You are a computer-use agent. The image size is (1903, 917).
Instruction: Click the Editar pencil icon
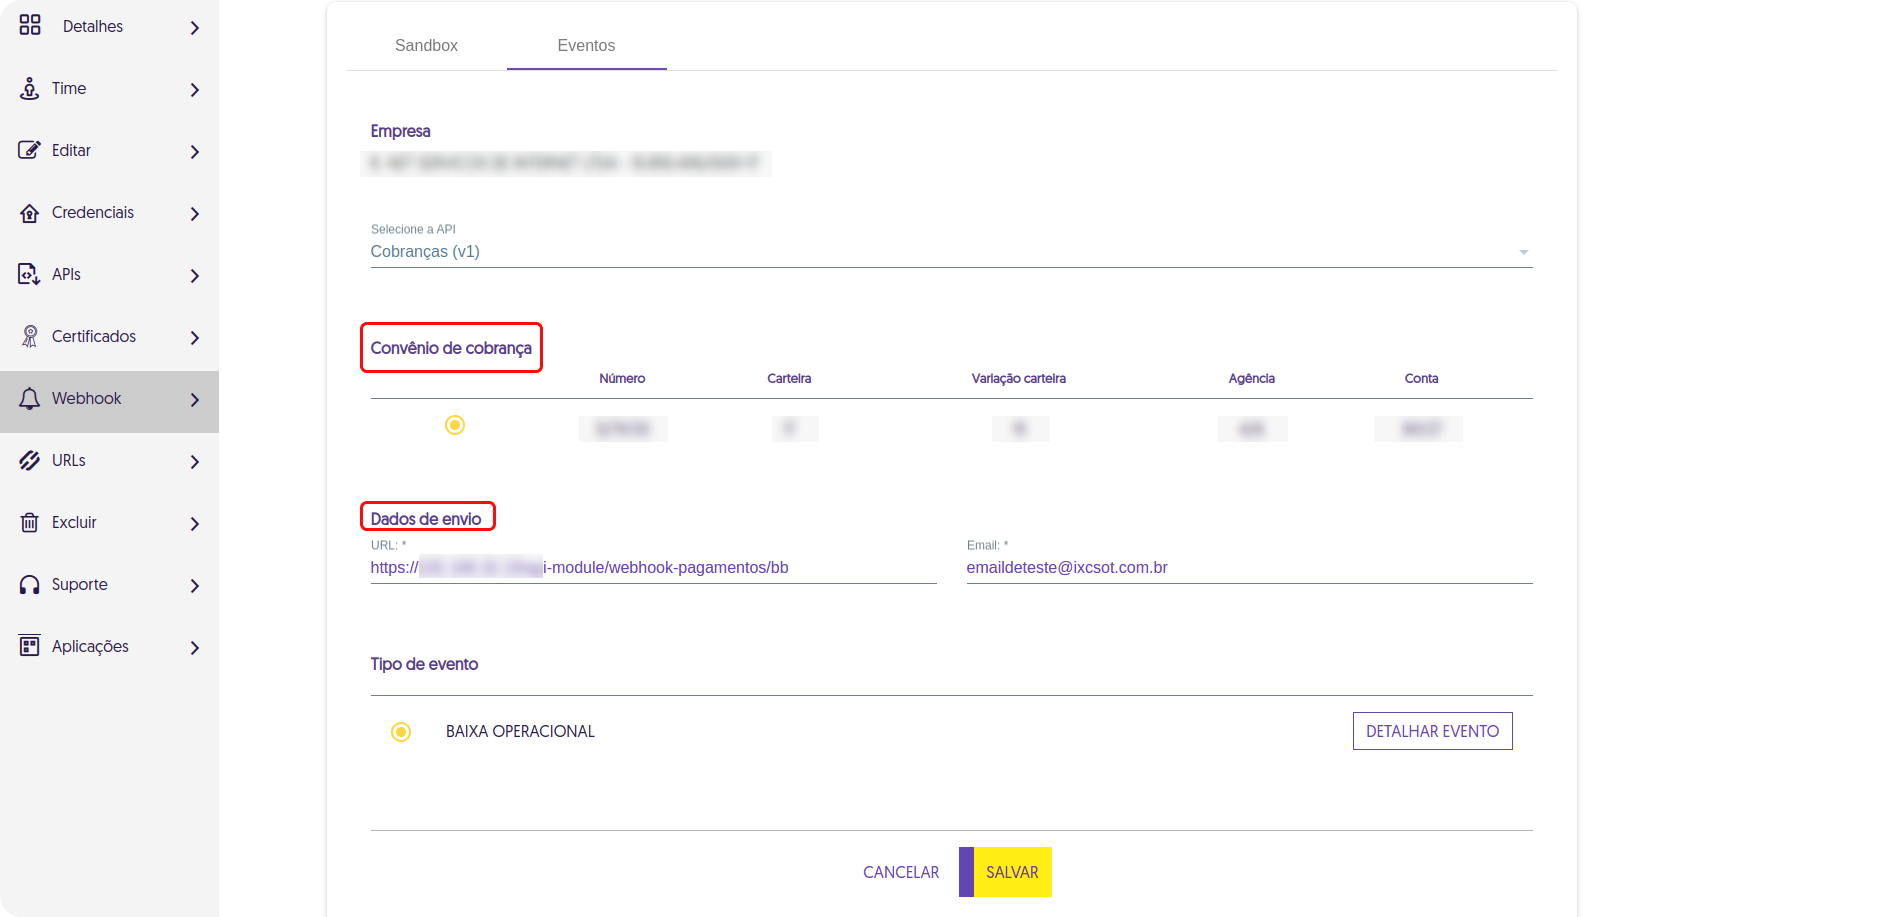click(30, 151)
